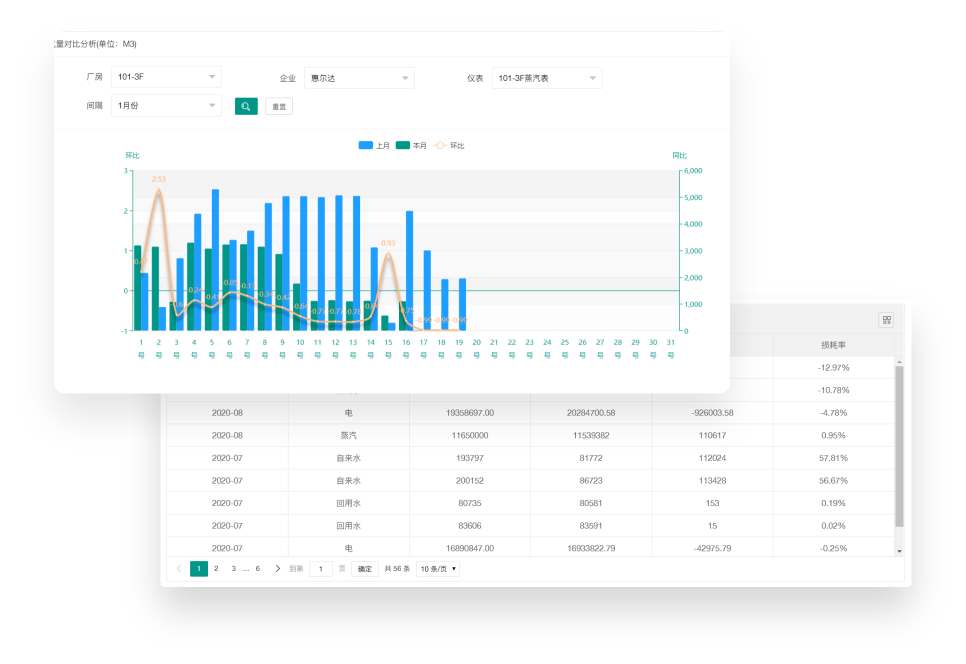
Task: Click the green search icon button
Action: pyautogui.click(x=246, y=106)
